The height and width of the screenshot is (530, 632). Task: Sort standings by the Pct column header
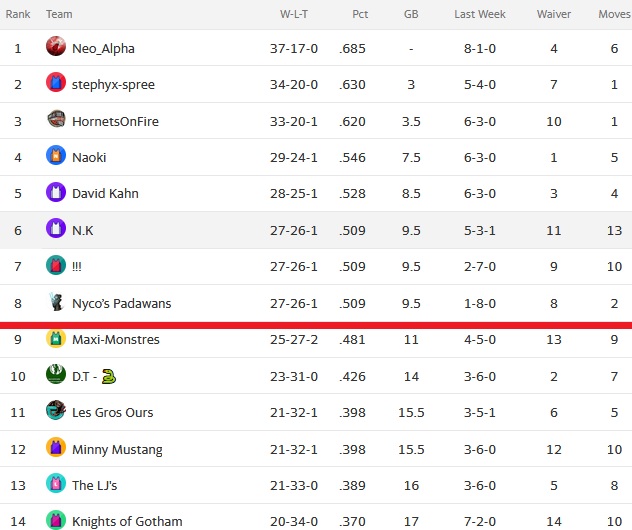[x=360, y=14]
